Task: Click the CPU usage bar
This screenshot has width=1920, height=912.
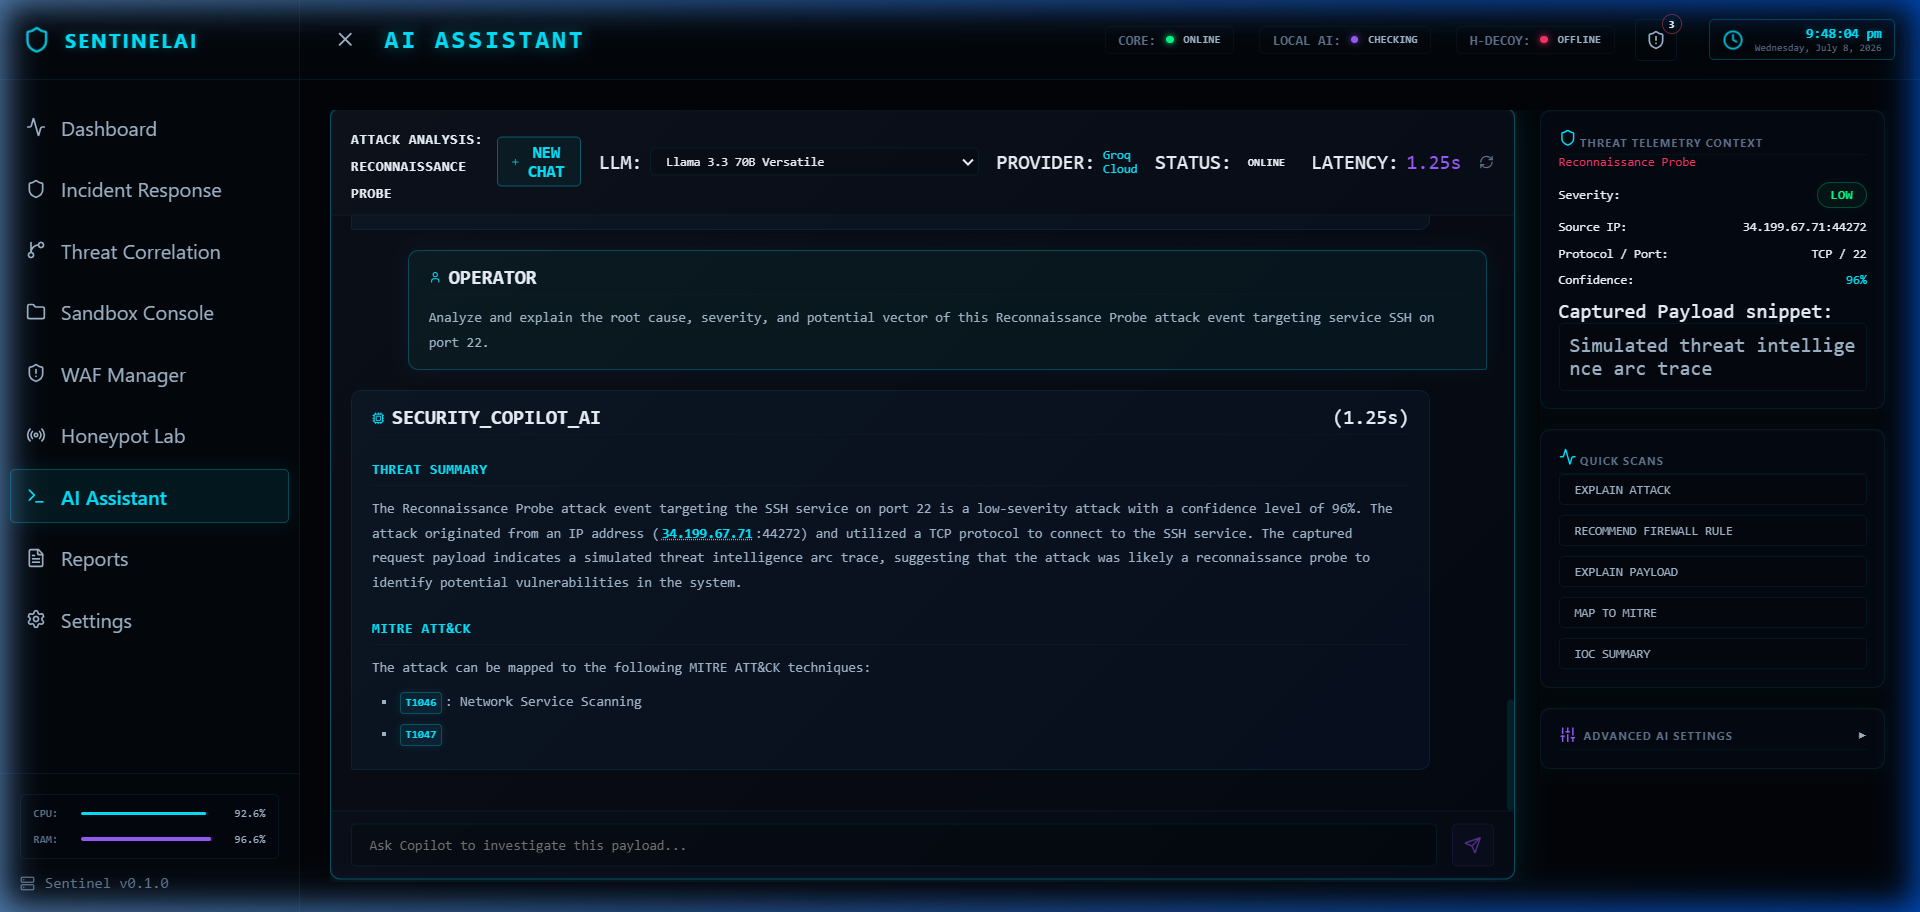Action: (x=144, y=814)
